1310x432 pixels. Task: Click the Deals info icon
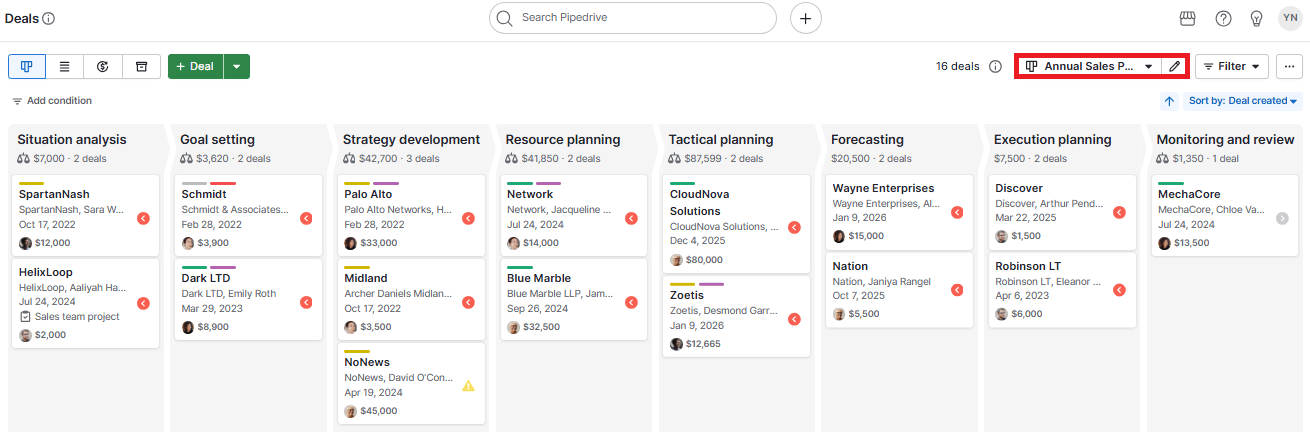pyautogui.click(x=49, y=18)
